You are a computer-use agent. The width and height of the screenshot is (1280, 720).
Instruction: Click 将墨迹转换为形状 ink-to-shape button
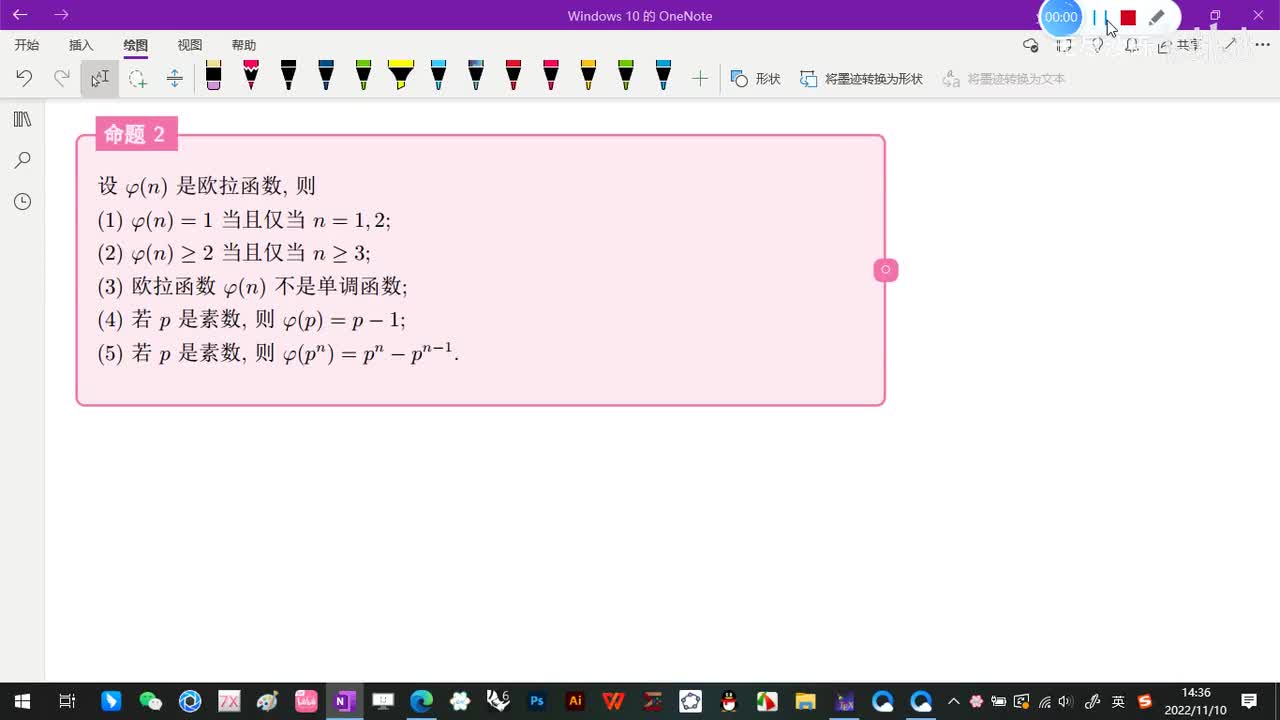[861, 78]
